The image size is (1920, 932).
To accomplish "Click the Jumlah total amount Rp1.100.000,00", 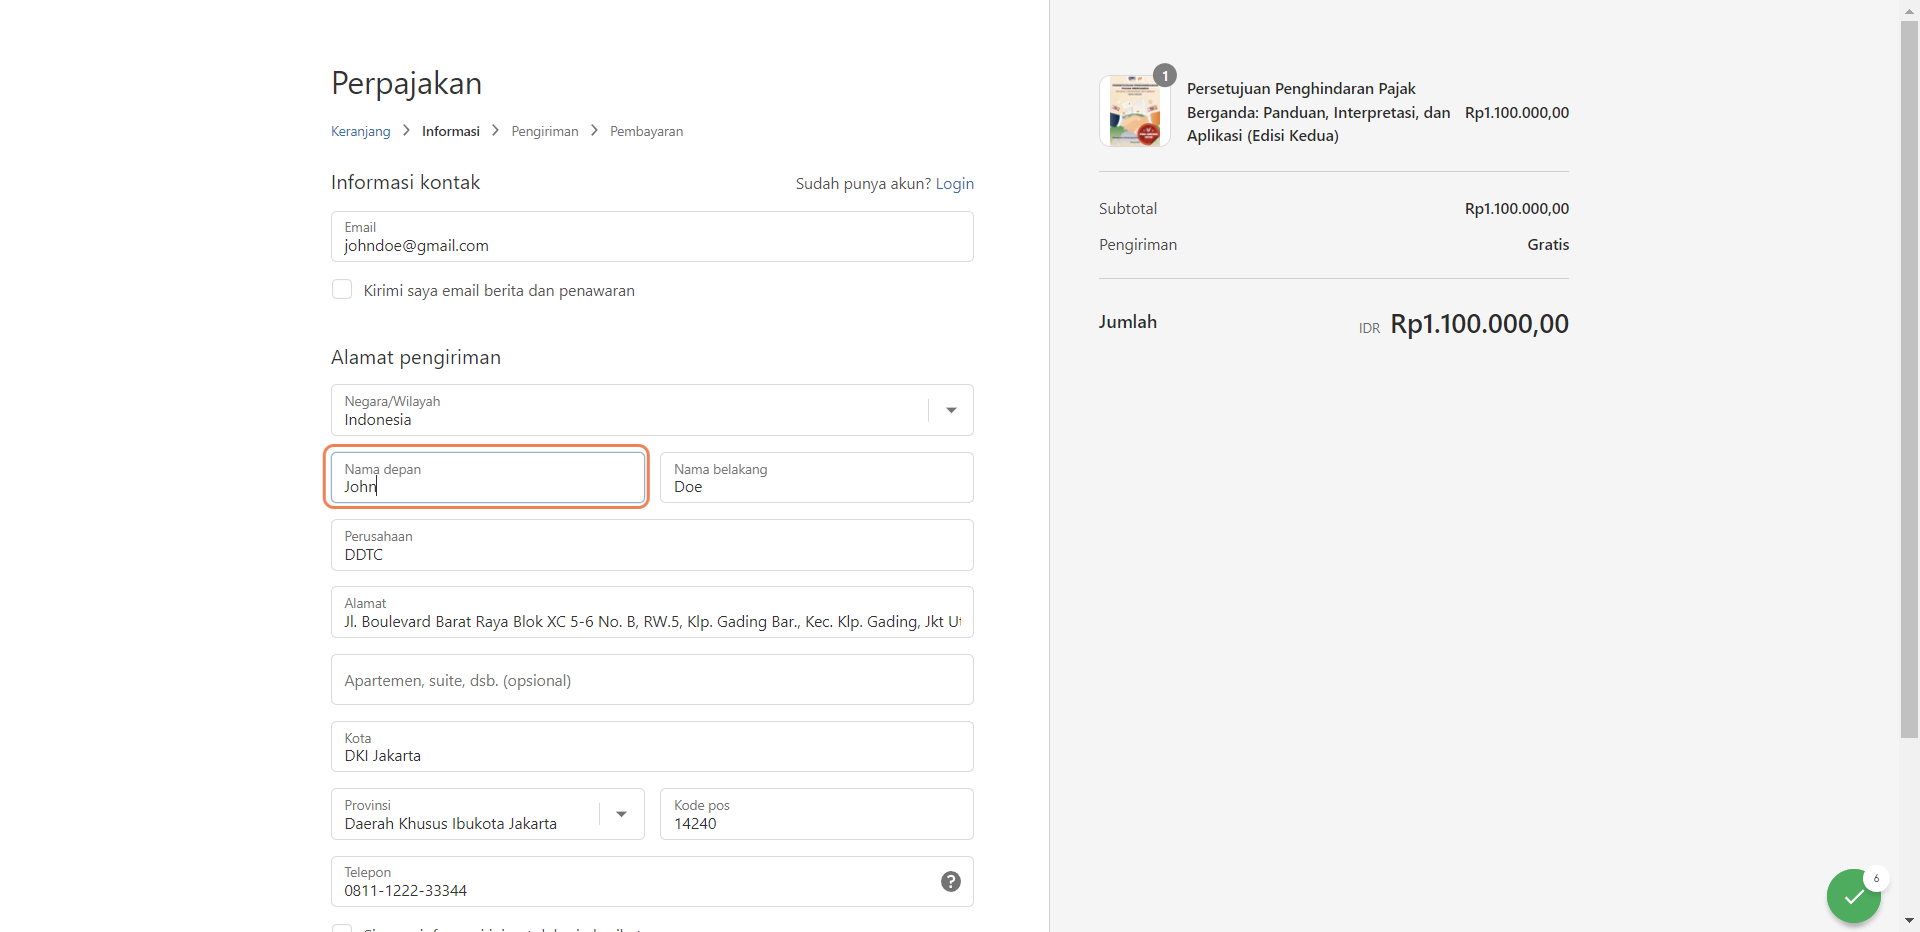I will point(1480,324).
